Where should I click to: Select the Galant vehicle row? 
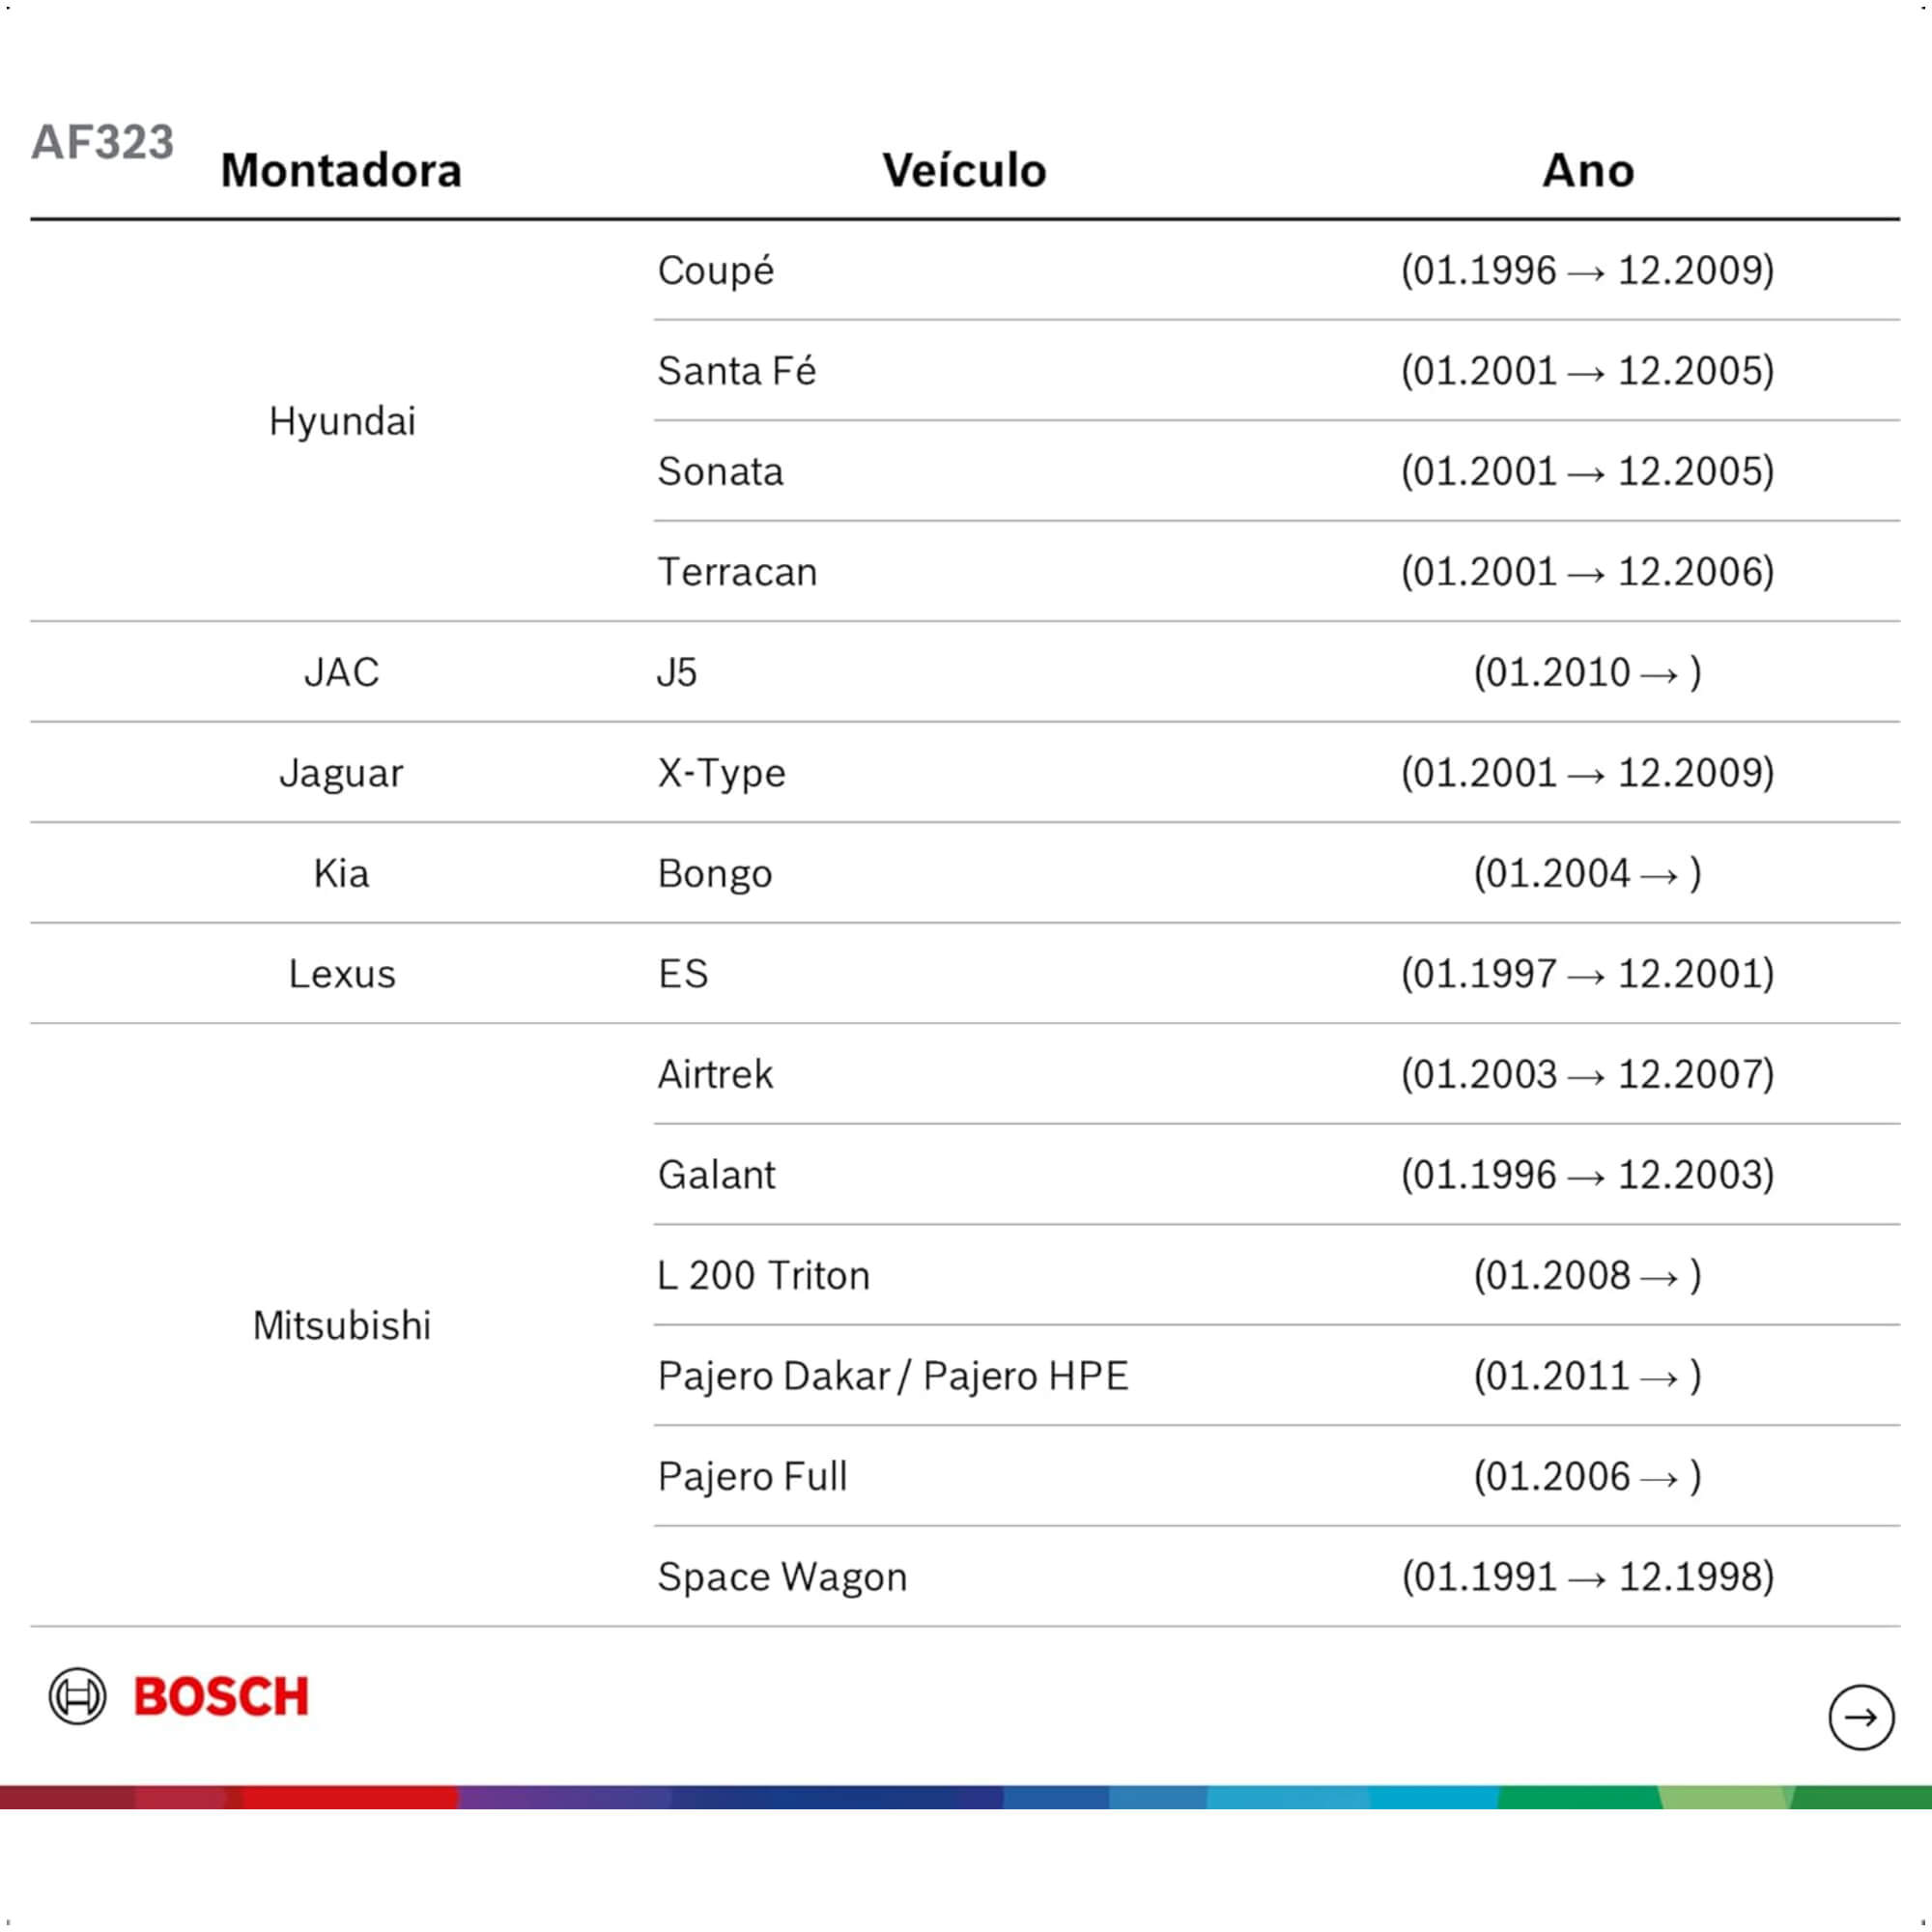point(1276,1175)
